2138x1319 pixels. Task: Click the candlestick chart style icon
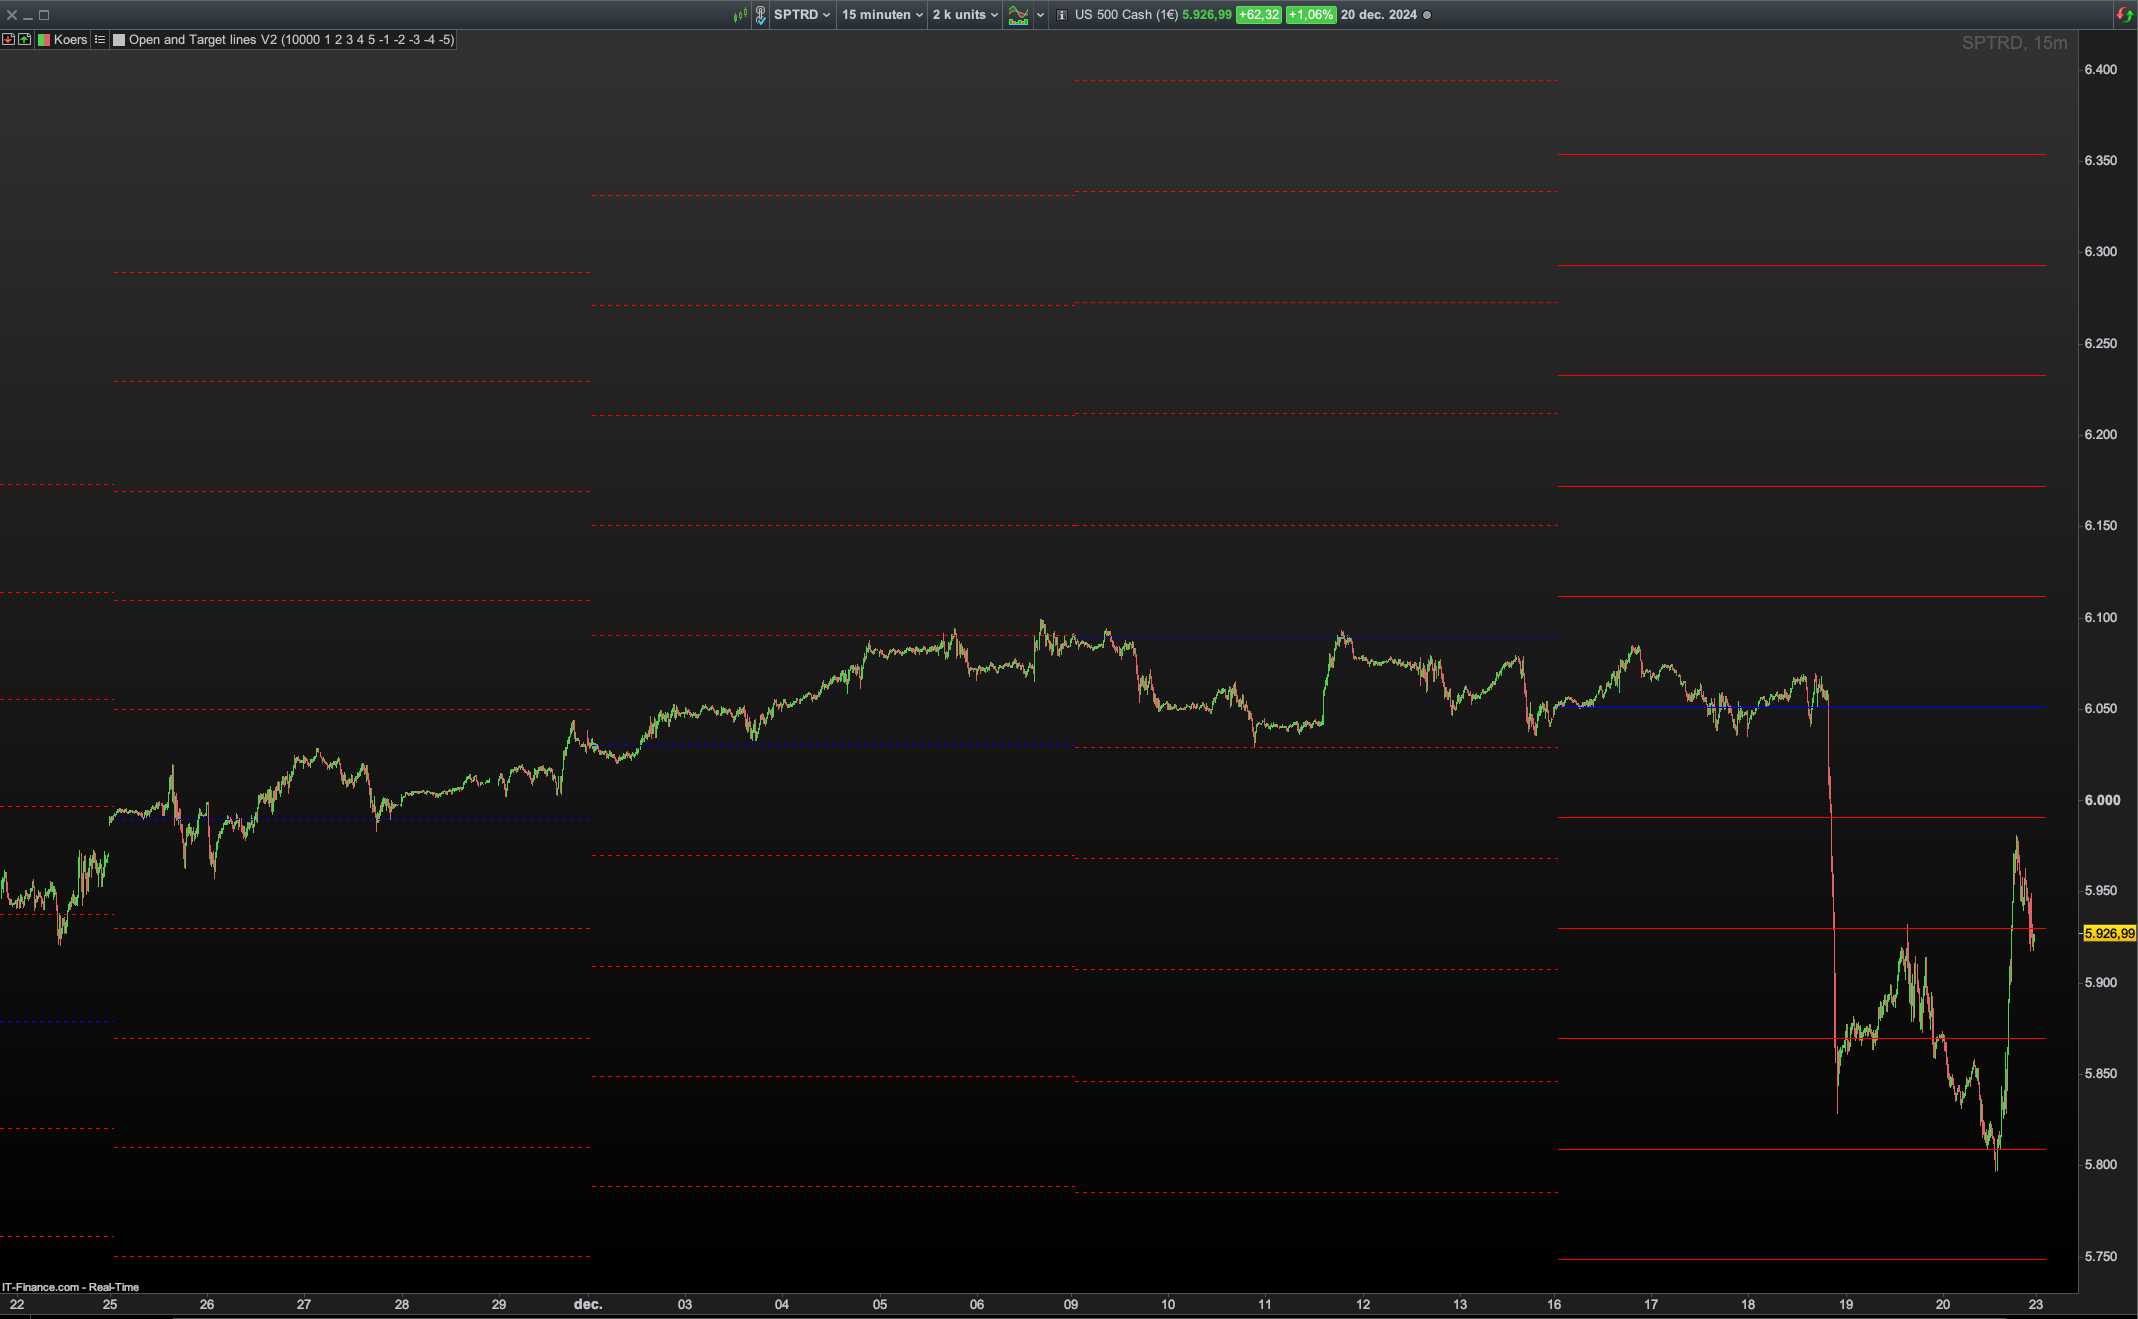(x=740, y=15)
